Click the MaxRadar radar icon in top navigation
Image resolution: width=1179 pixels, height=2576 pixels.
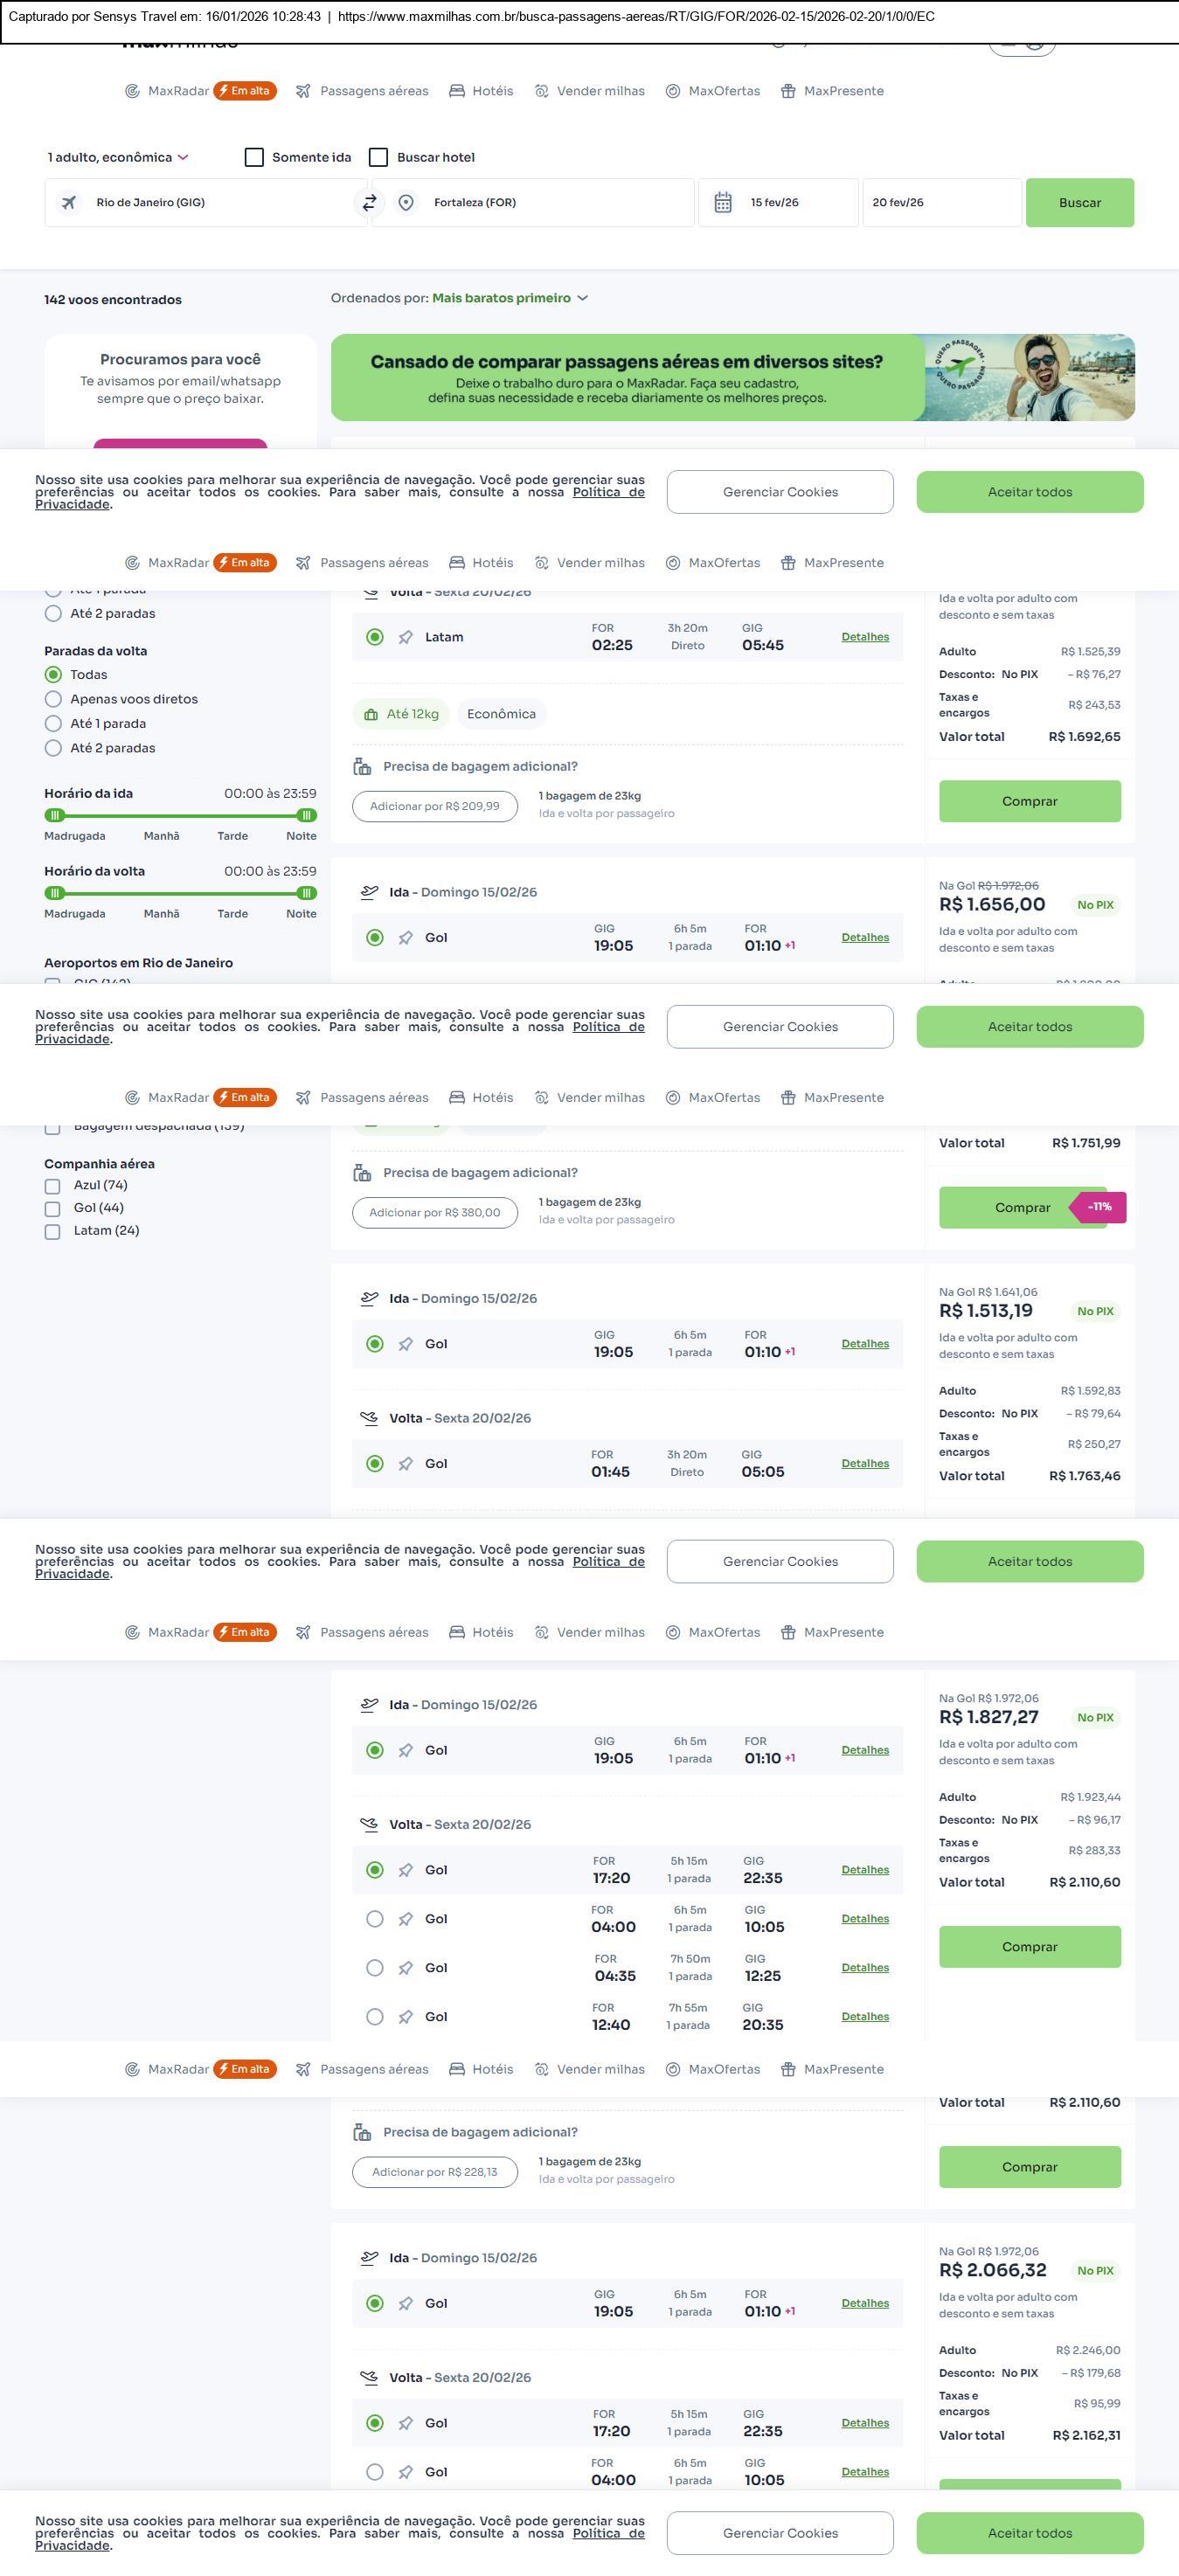(x=132, y=91)
